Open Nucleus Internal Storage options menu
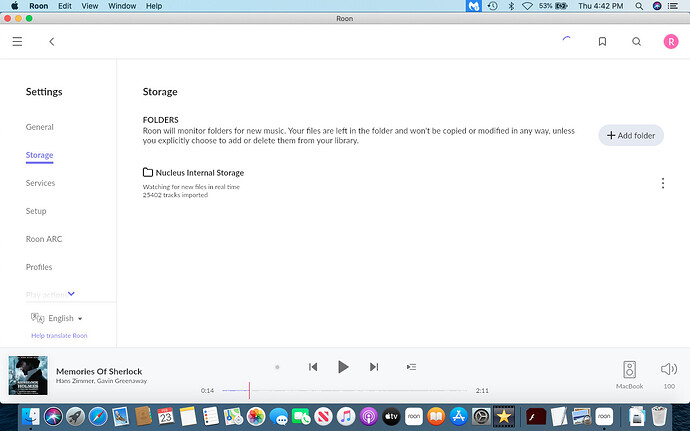Screen dimensions: 690x431 (x=663, y=183)
